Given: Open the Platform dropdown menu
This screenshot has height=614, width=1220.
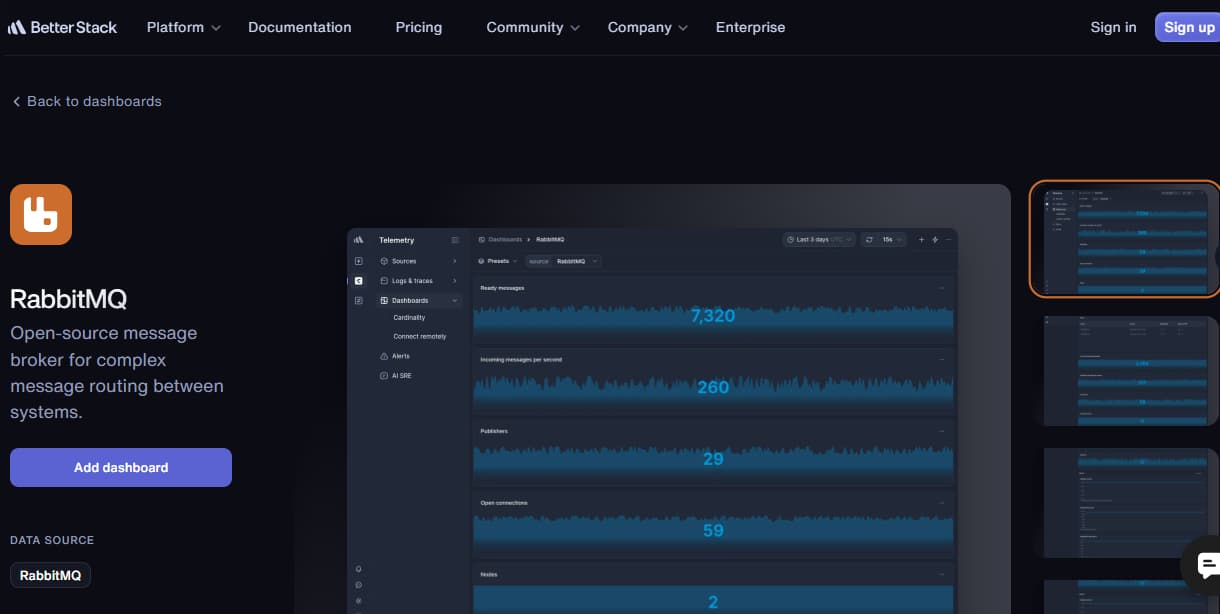Looking at the screenshot, I should click(176, 28).
